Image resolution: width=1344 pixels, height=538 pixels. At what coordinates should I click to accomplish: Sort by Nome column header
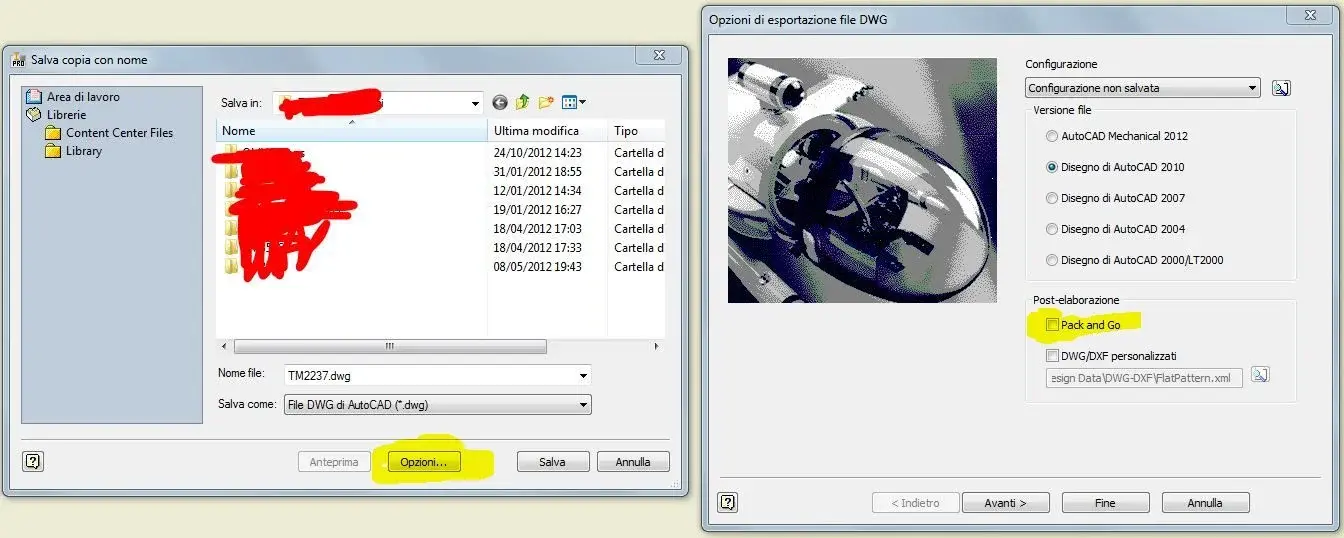tap(351, 131)
